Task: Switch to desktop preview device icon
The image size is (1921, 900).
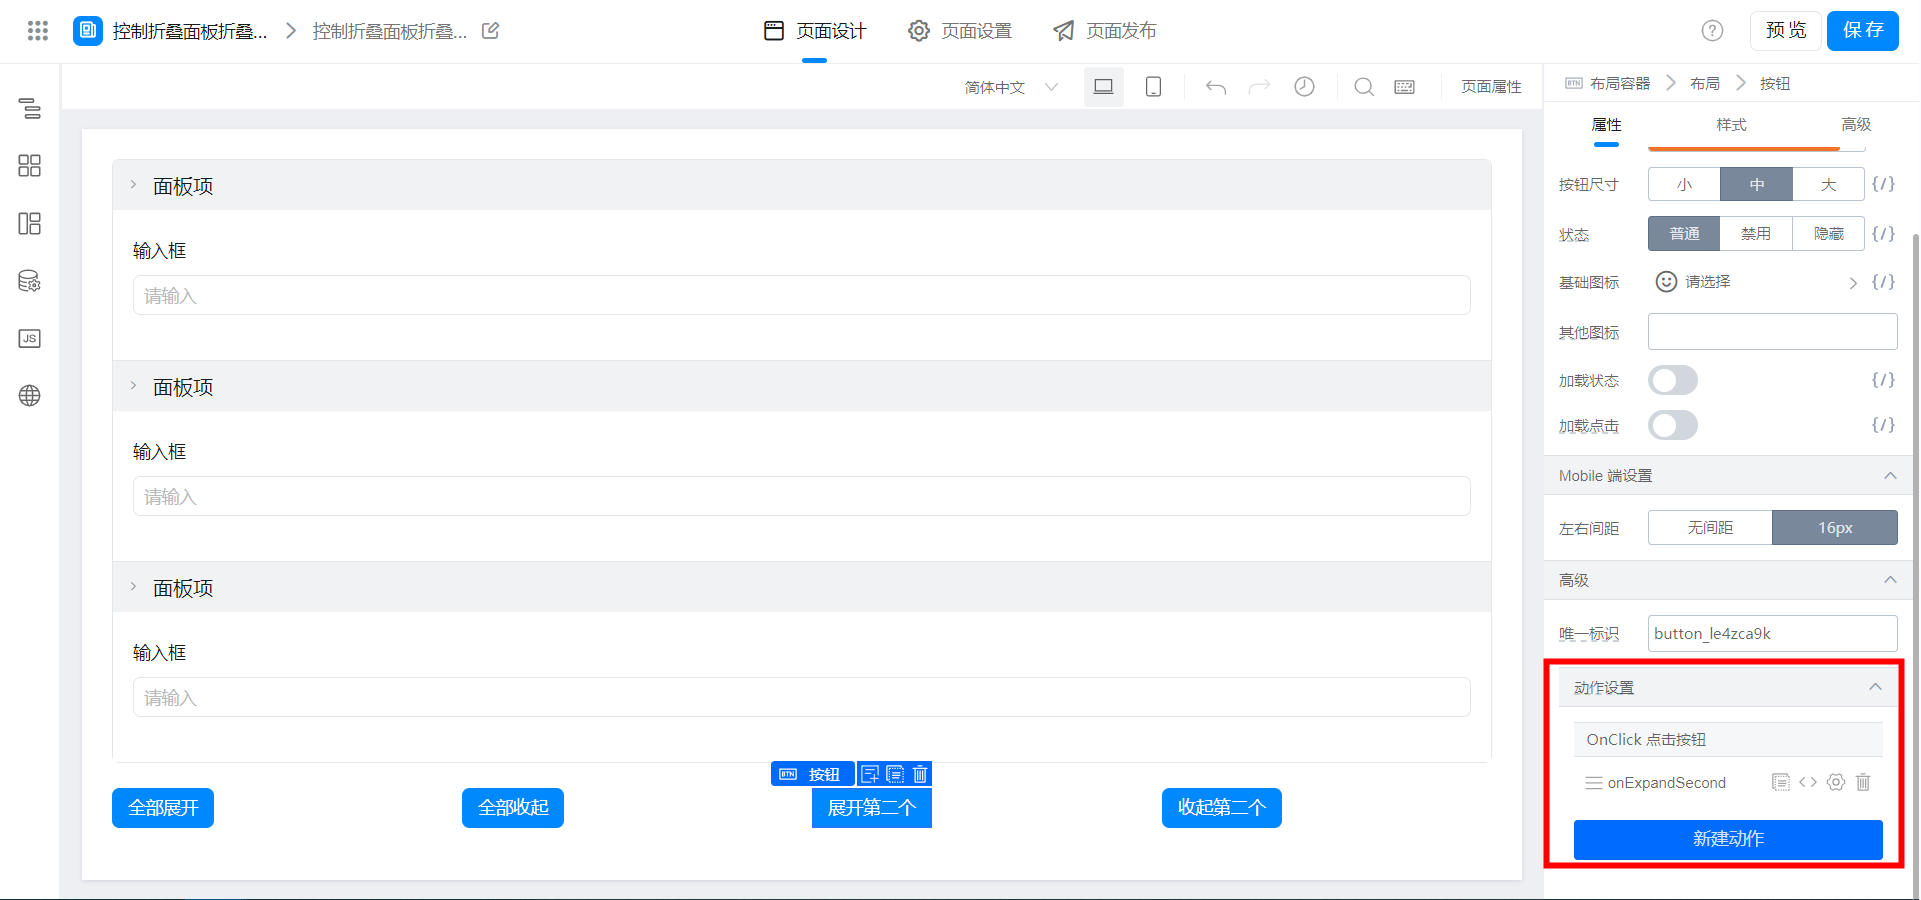Action: 1104,87
